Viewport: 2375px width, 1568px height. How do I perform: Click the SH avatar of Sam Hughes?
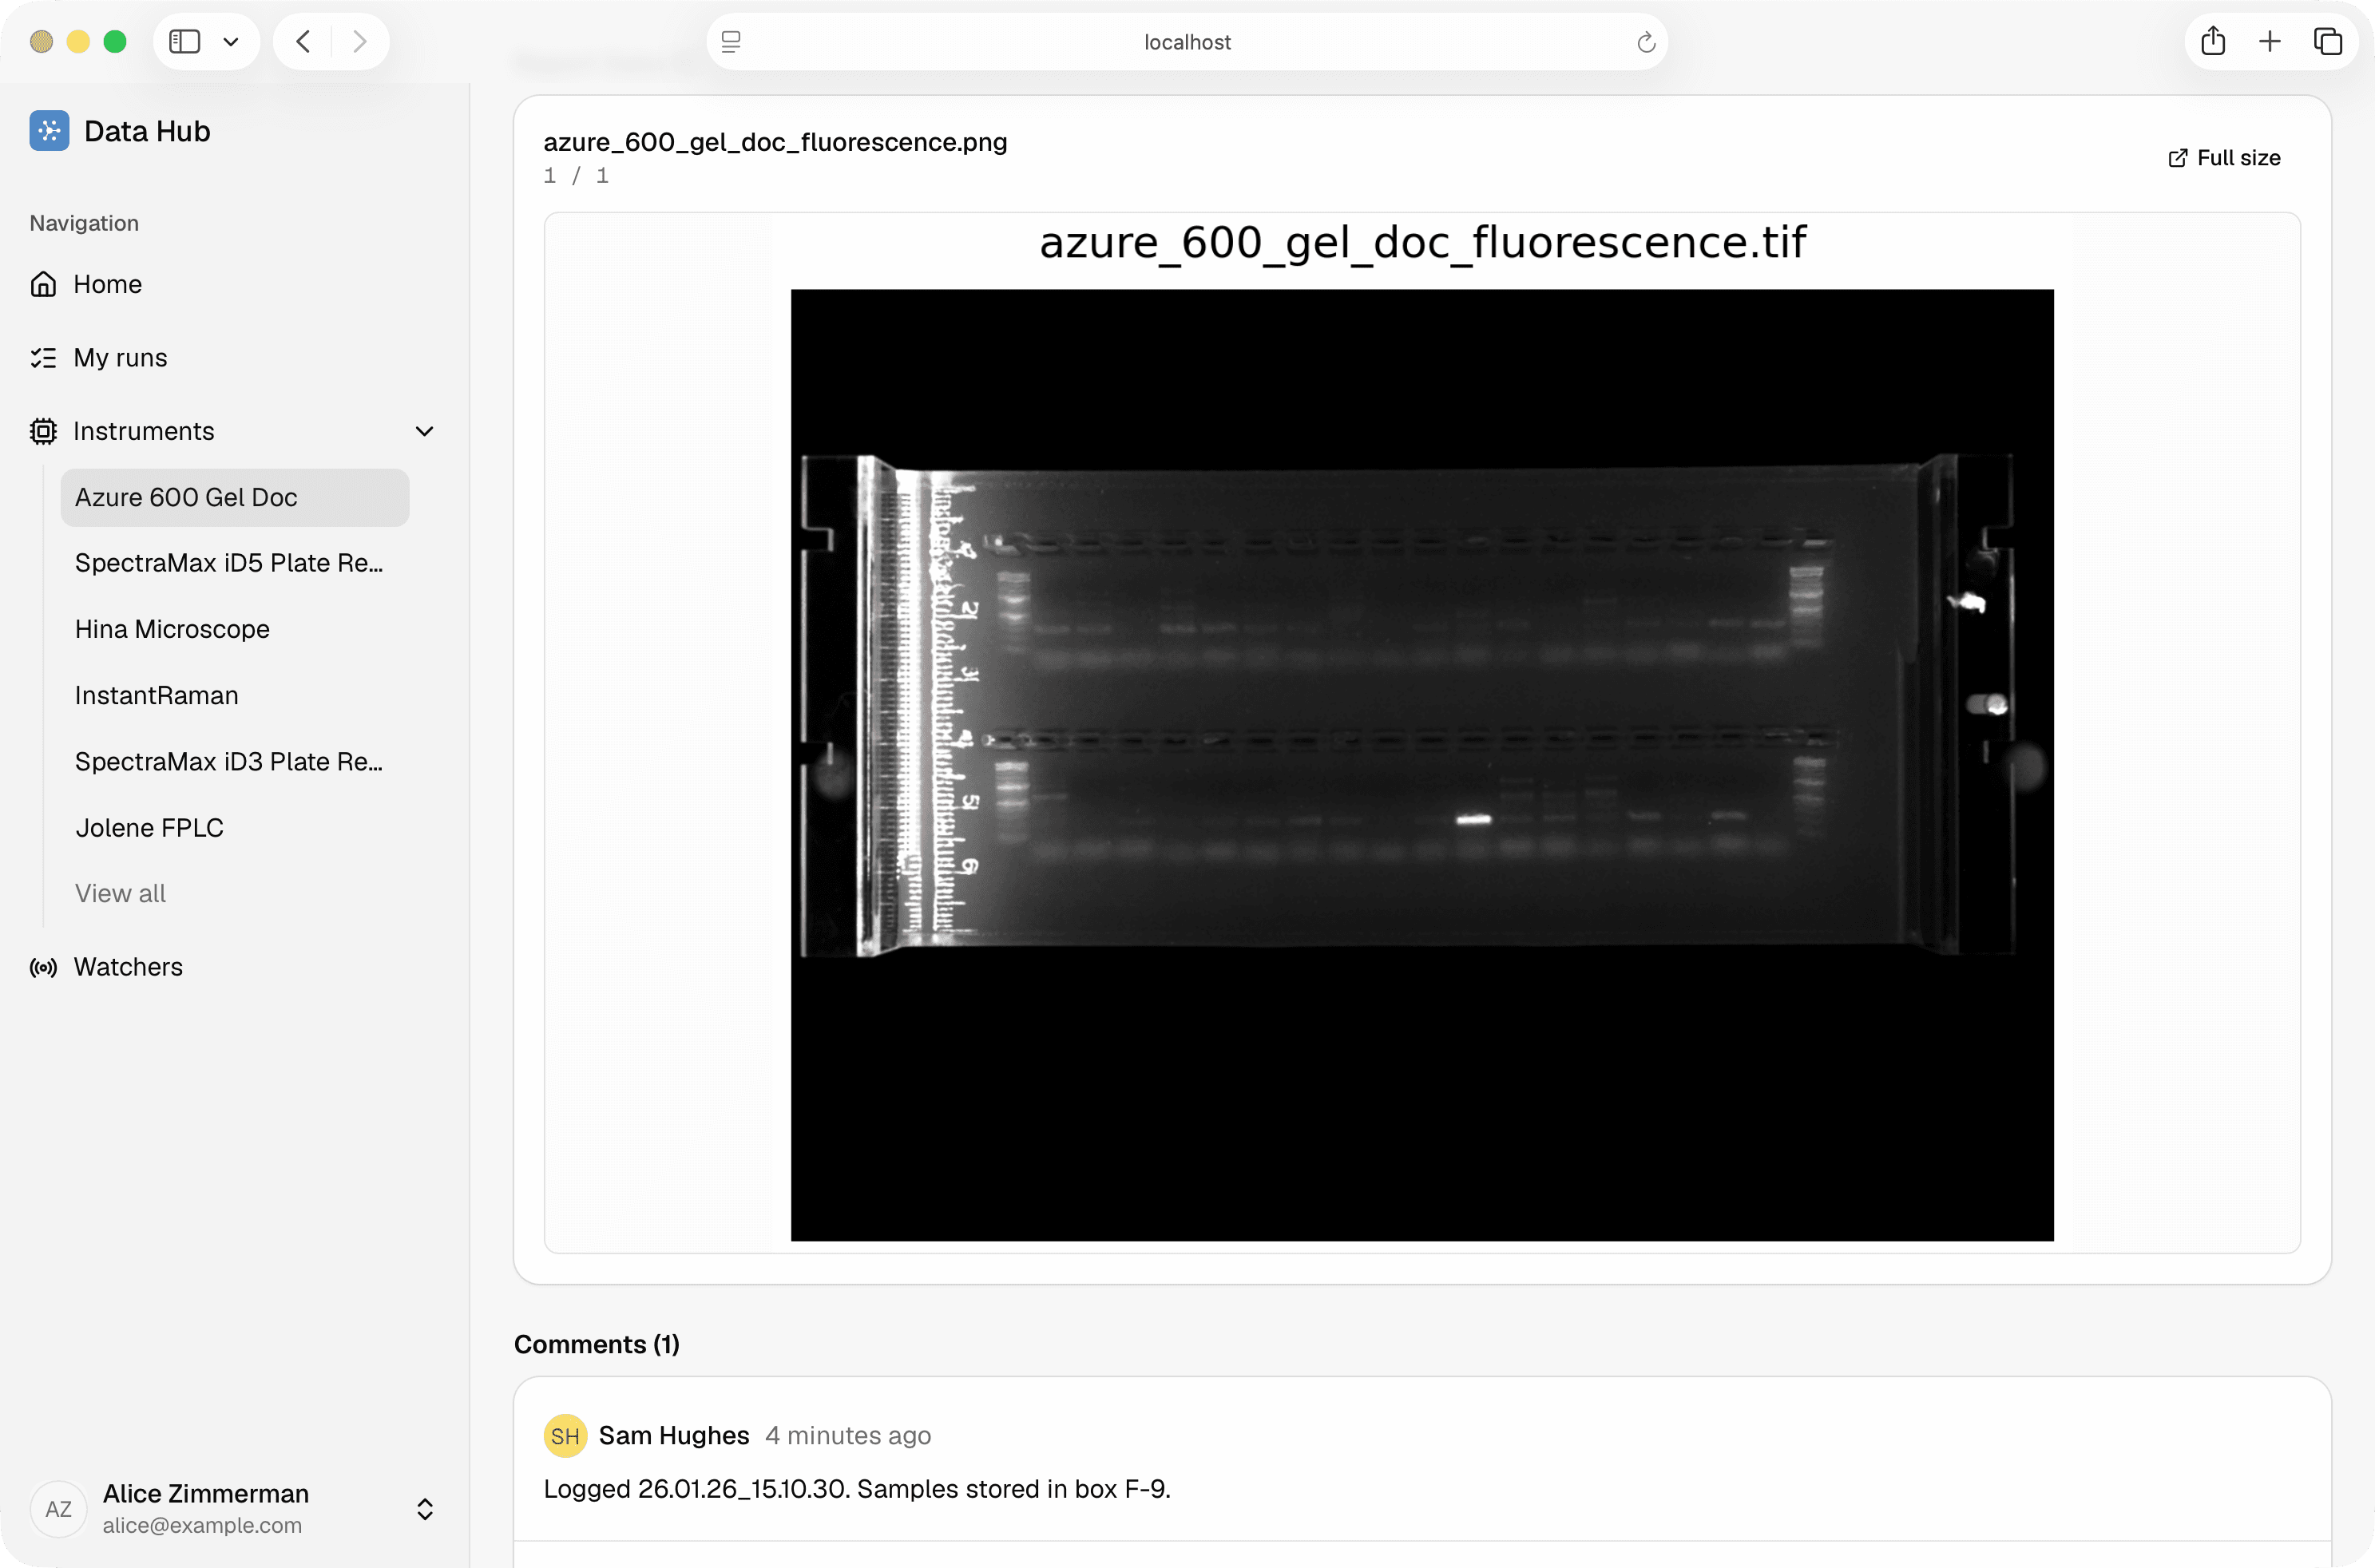pyautogui.click(x=565, y=1436)
